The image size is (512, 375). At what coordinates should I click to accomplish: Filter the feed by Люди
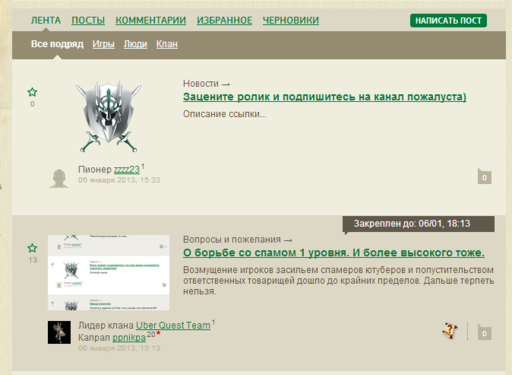point(135,44)
